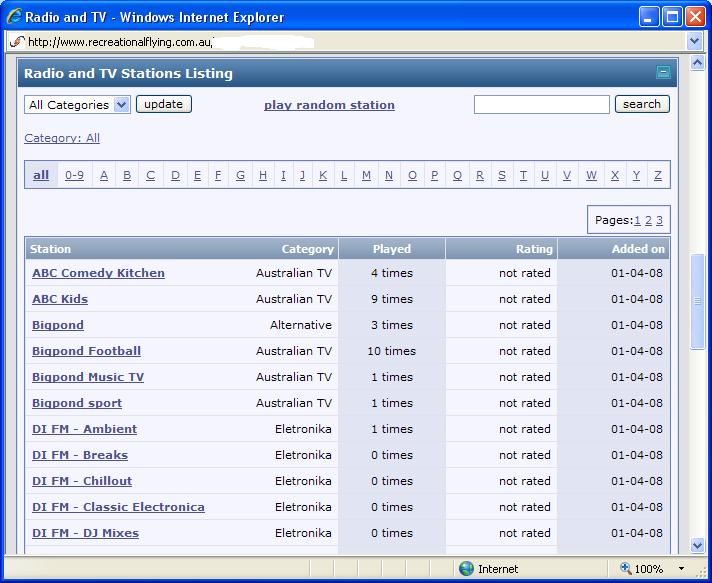Viewport: 712px width, 583px height.
Task: Open the All Categories dropdown
Action: pyautogui.click(x=77, y=105)
